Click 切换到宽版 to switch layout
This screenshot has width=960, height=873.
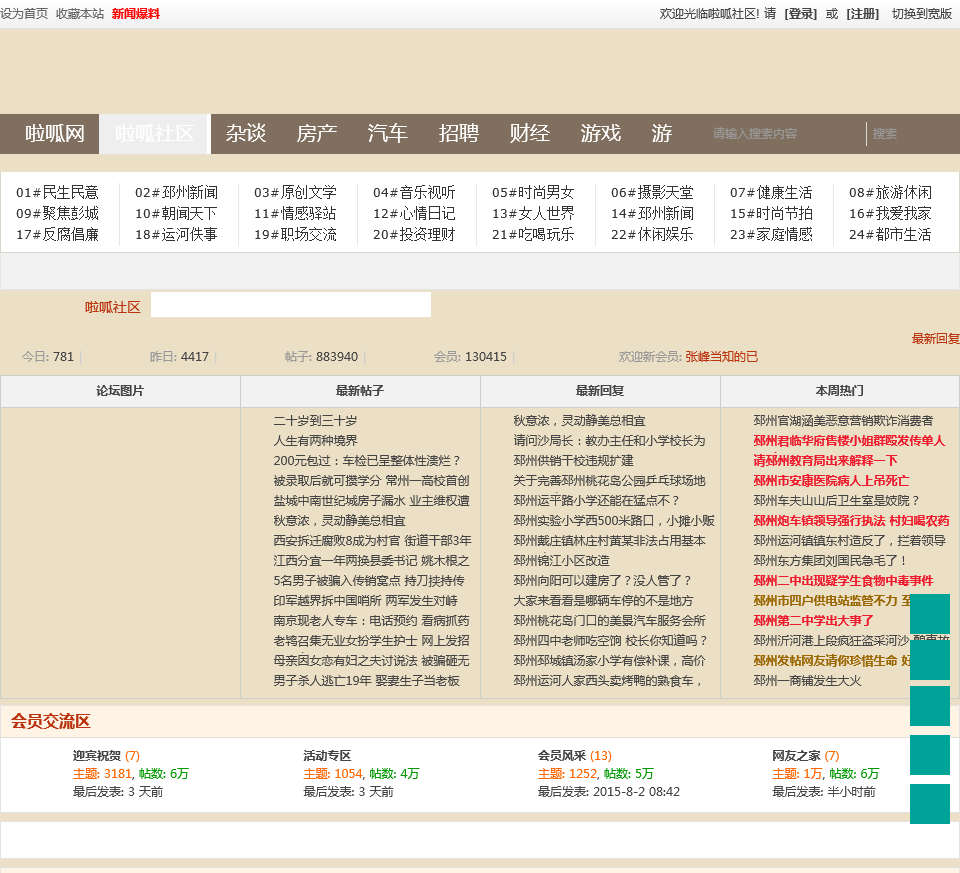[x=921, y=14]
